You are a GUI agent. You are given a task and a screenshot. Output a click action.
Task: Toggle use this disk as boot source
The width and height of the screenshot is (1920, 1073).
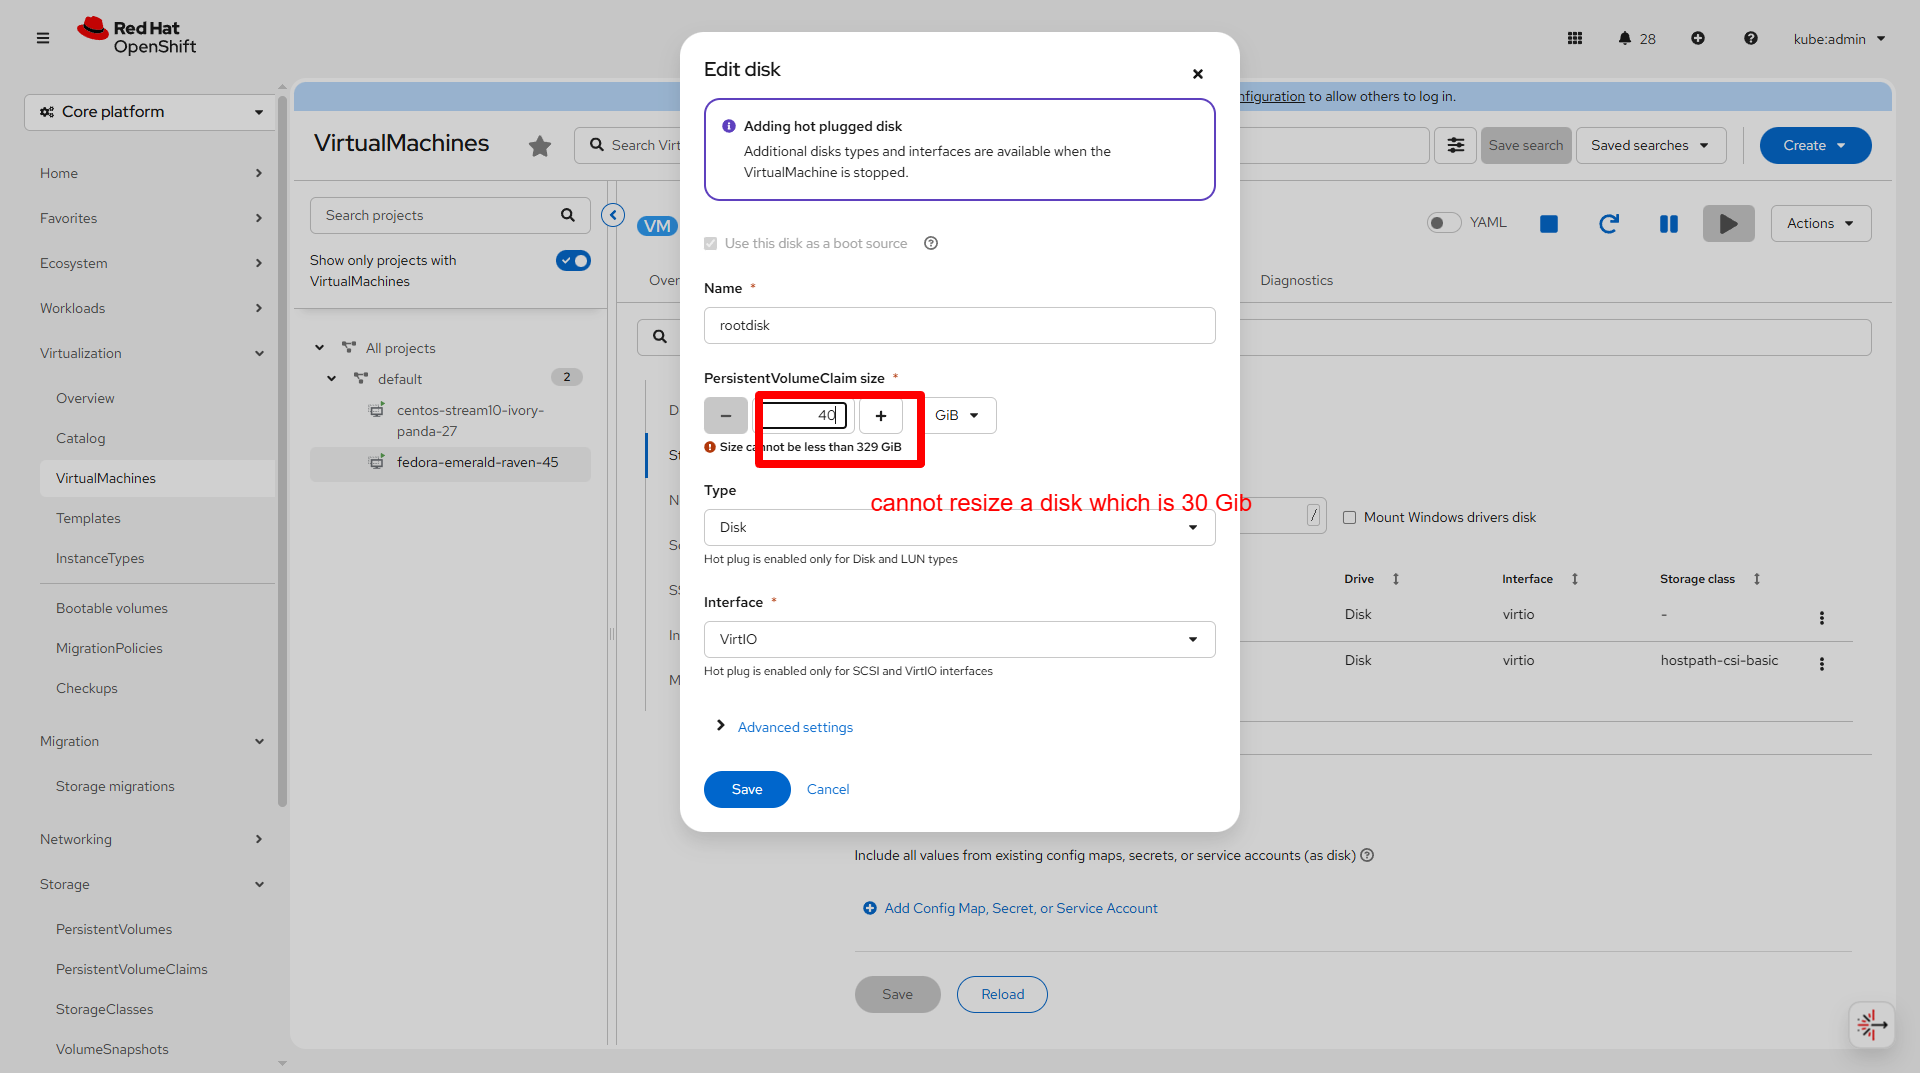coord(711,244)
